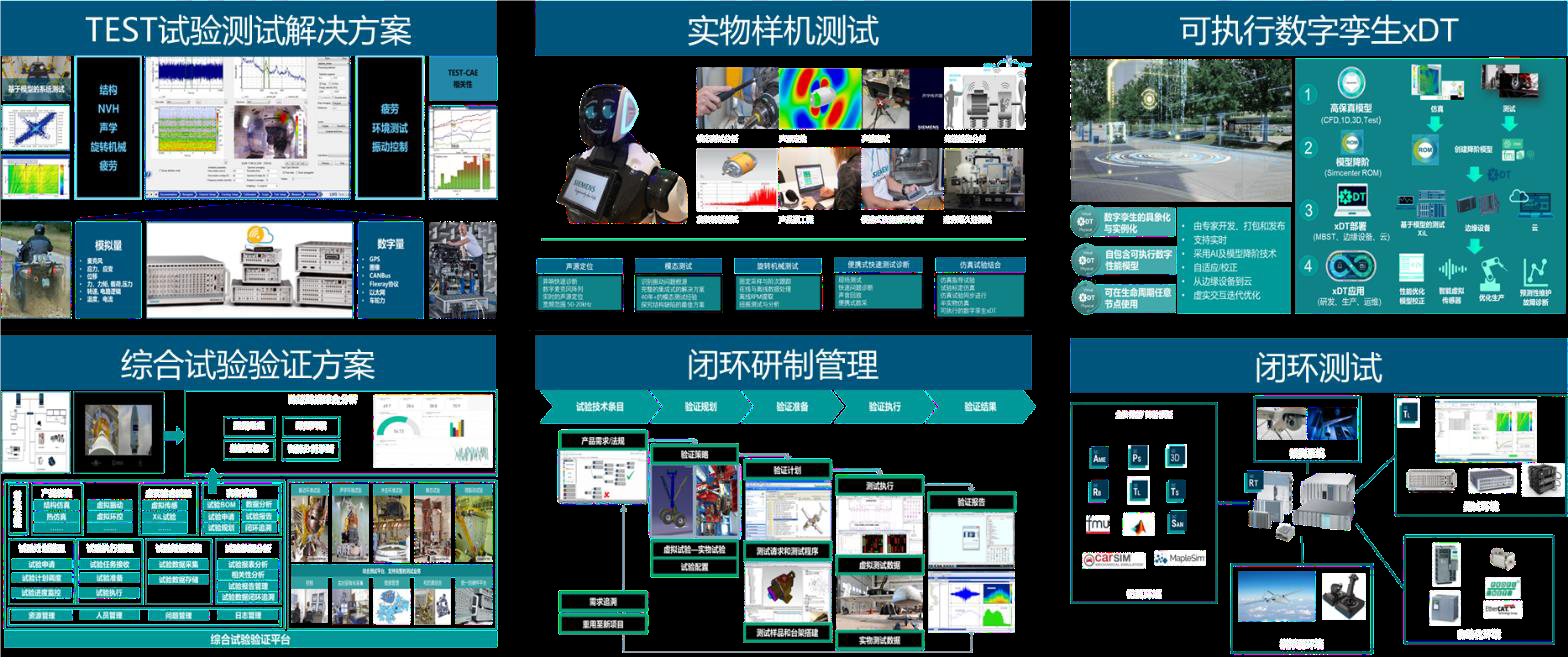Click the Simcenter Amesim 'AME' icon
This screenshot has height=657, width=1568.
pyautogui.click(x=1099, y=456)
